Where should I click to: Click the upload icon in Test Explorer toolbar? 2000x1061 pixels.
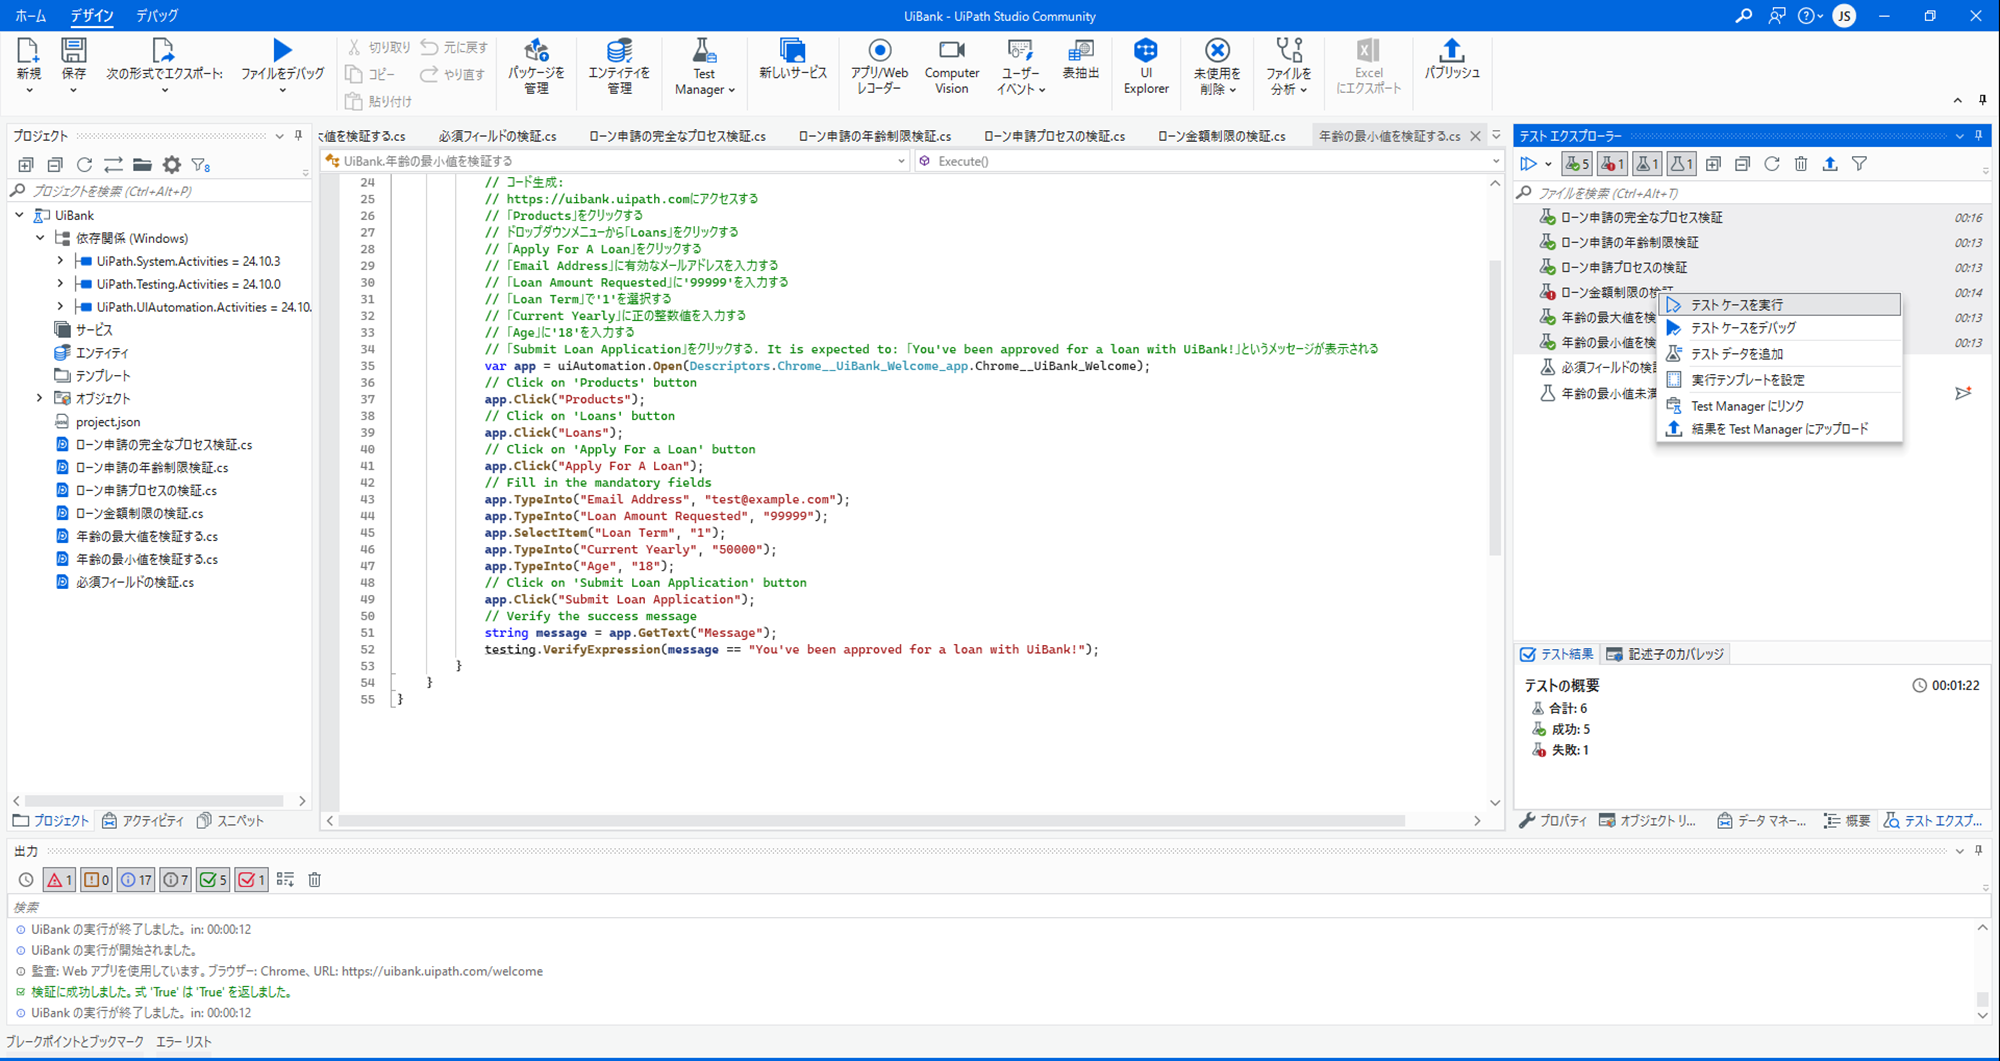click(x=1829, y=164)
